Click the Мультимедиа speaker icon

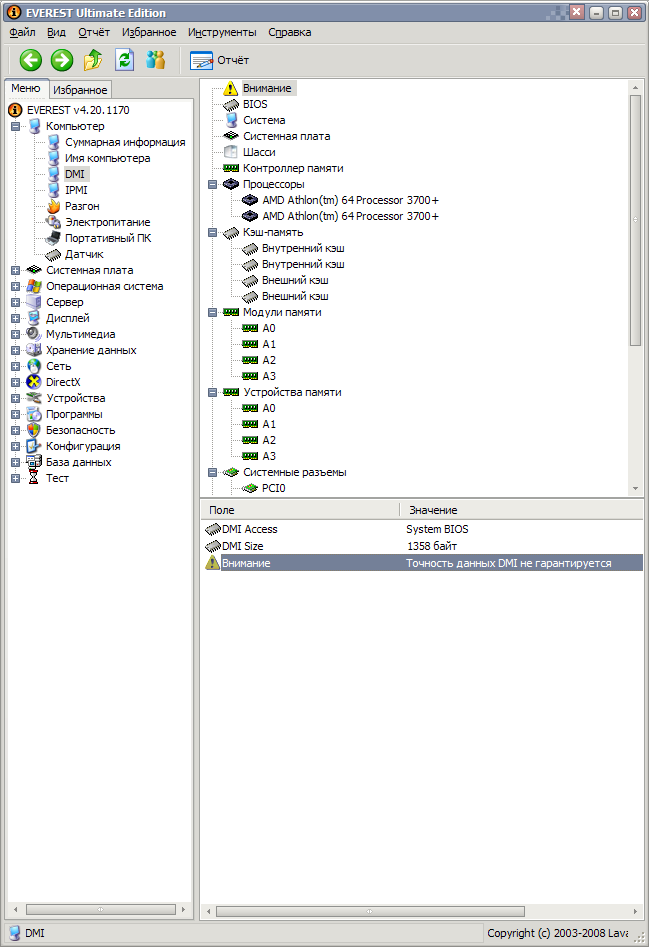(x=34, y=334)
